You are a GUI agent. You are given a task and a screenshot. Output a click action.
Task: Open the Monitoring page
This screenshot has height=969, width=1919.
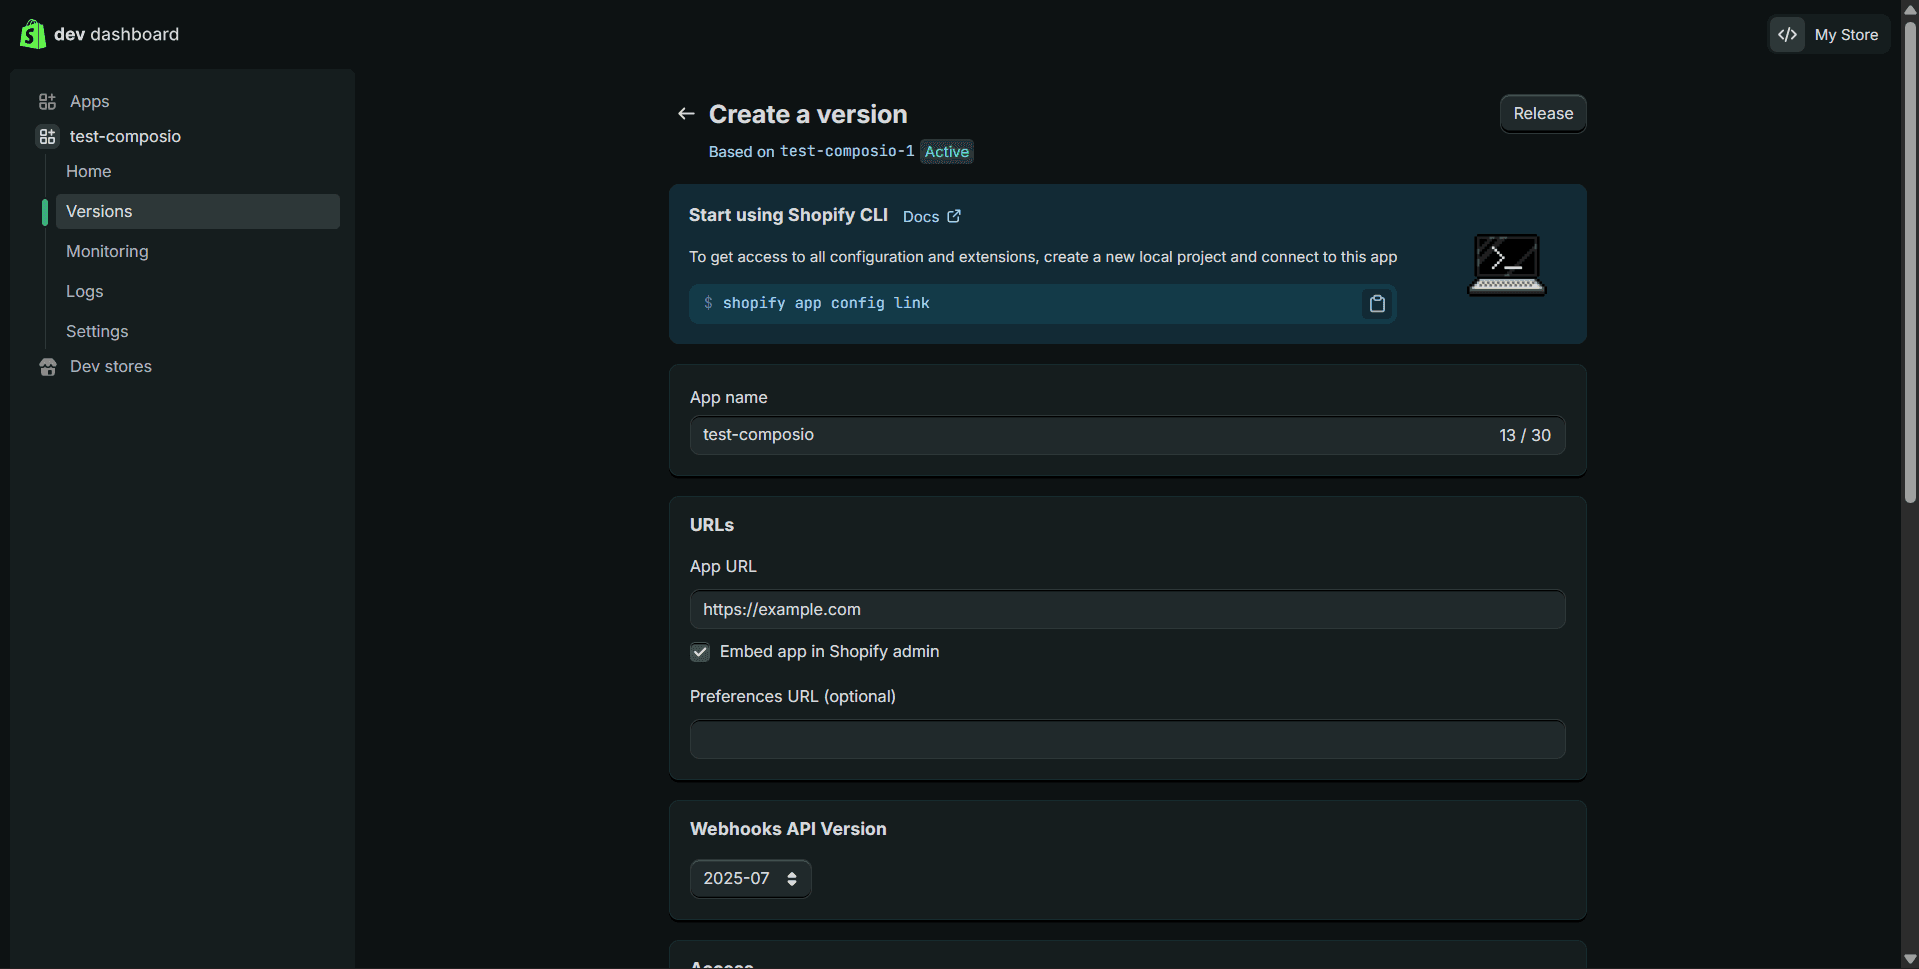pos(107,251)
